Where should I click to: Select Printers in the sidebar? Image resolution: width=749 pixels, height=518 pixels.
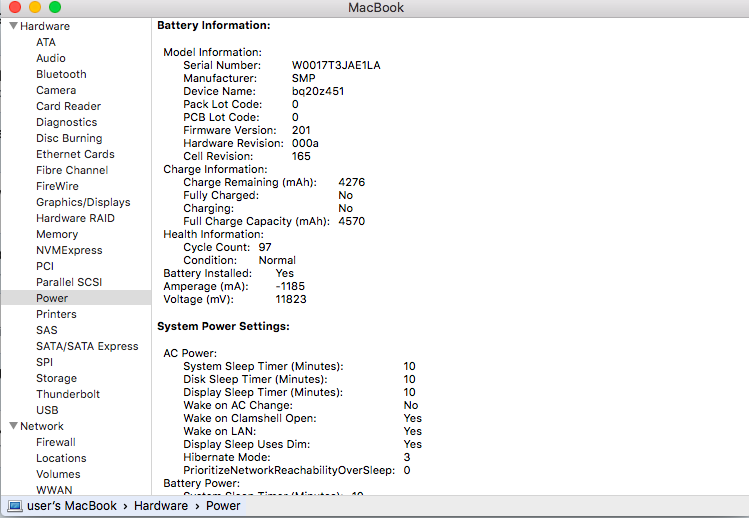(56, 314)
